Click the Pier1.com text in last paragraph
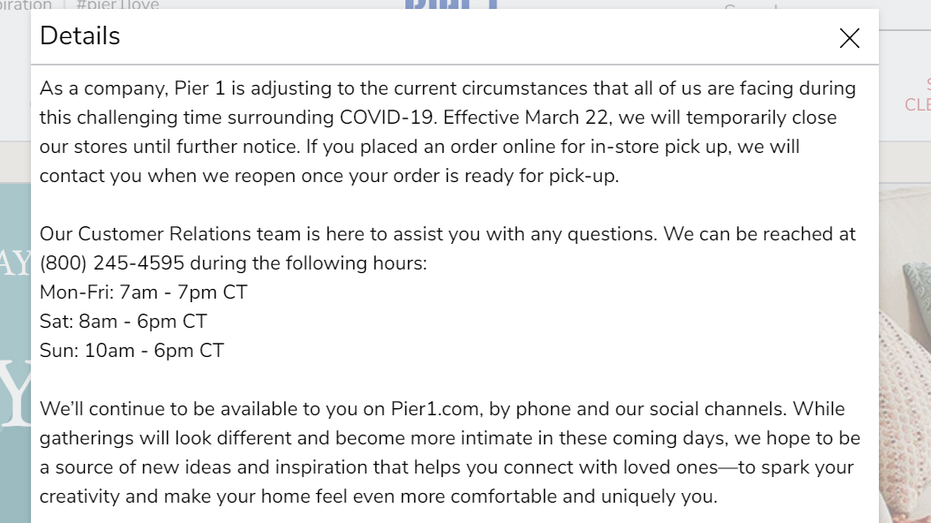The image size is (931, 523). tap(435, 409)
